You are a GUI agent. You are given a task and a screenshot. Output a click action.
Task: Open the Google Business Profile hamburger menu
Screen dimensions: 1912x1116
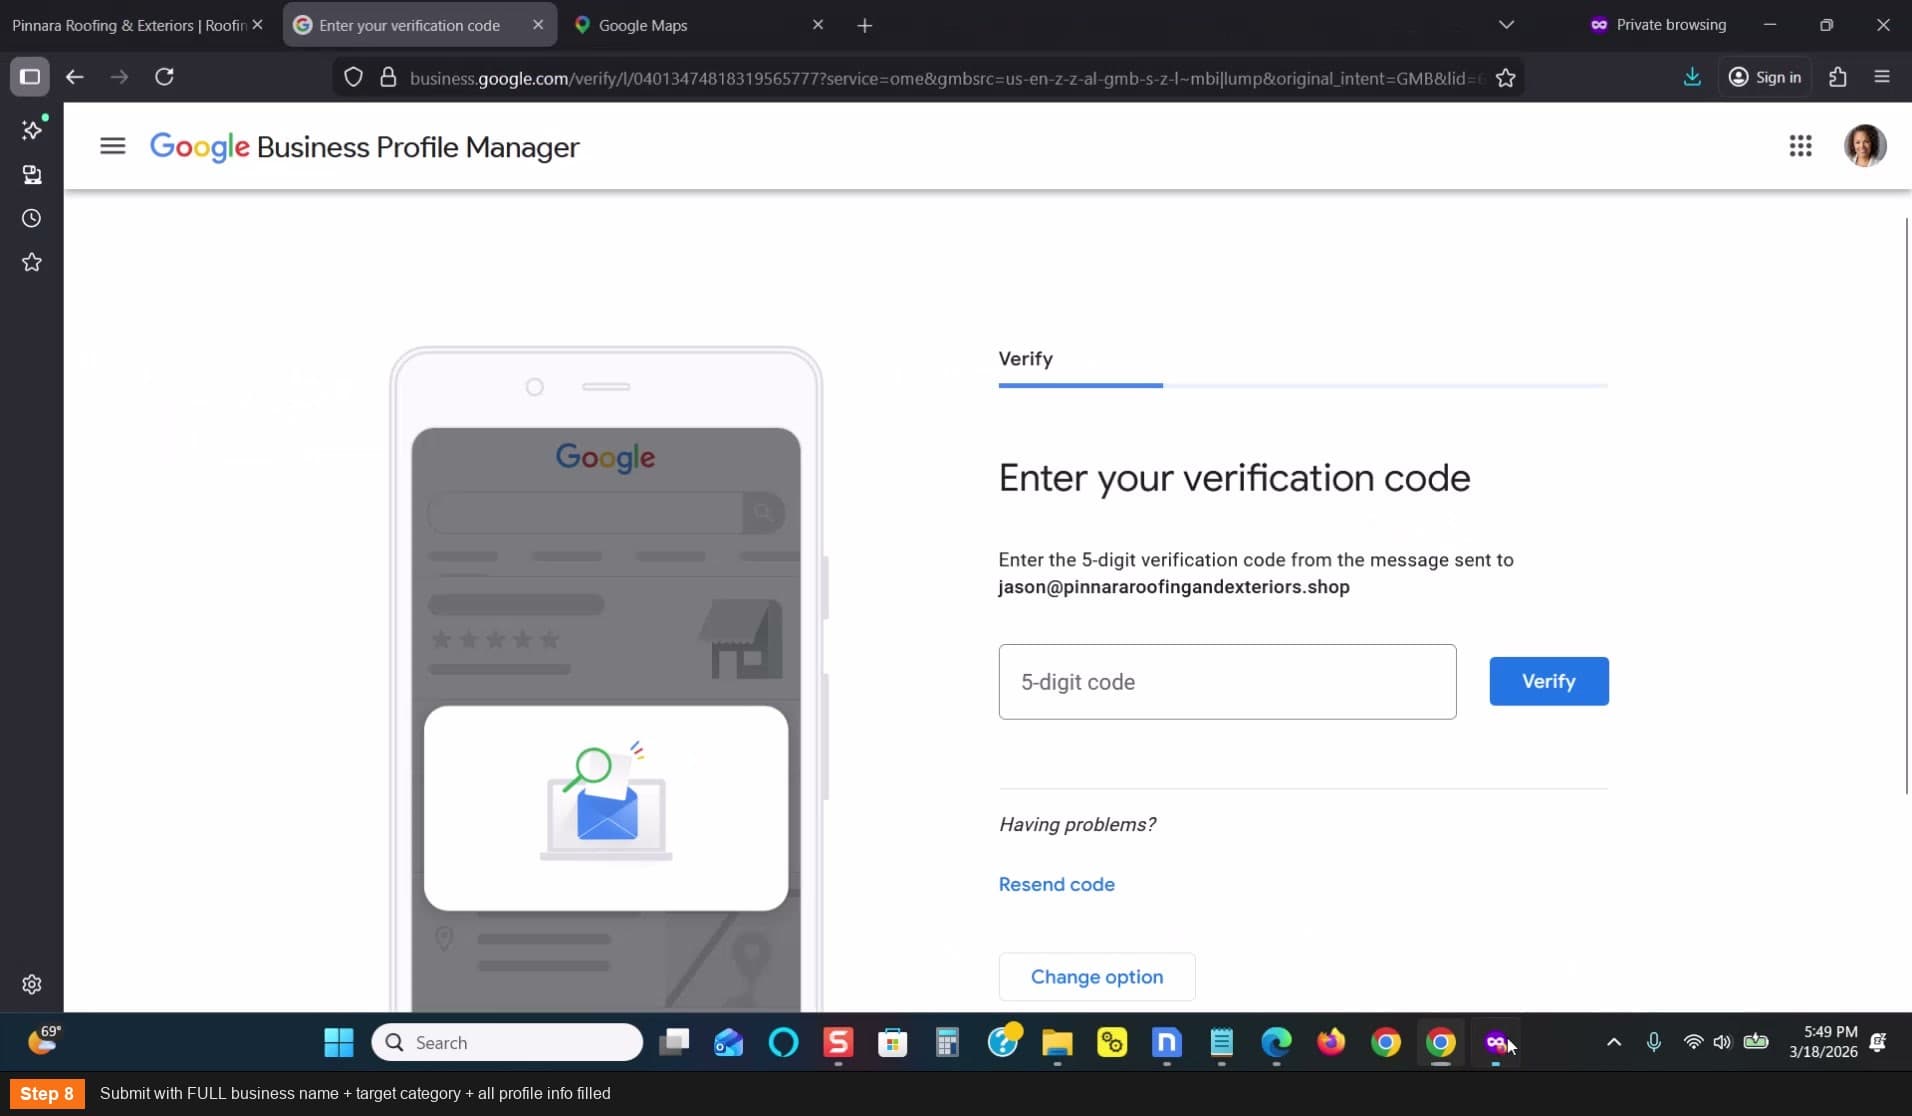(x=113, y=147)
